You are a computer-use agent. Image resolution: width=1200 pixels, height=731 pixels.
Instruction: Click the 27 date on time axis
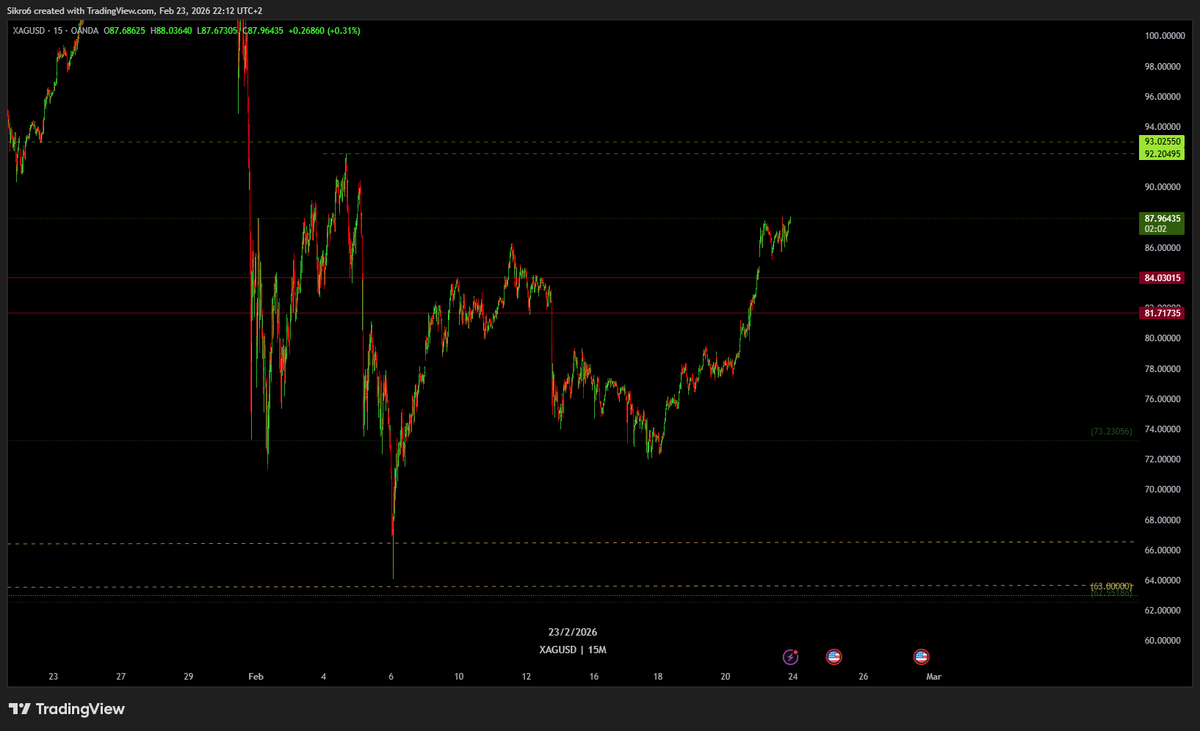(120, 677)
